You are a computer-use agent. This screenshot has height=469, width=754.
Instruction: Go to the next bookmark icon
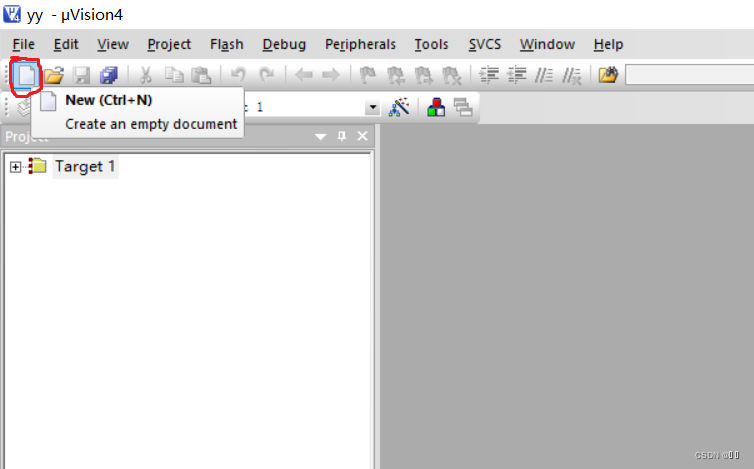[424, 76]
